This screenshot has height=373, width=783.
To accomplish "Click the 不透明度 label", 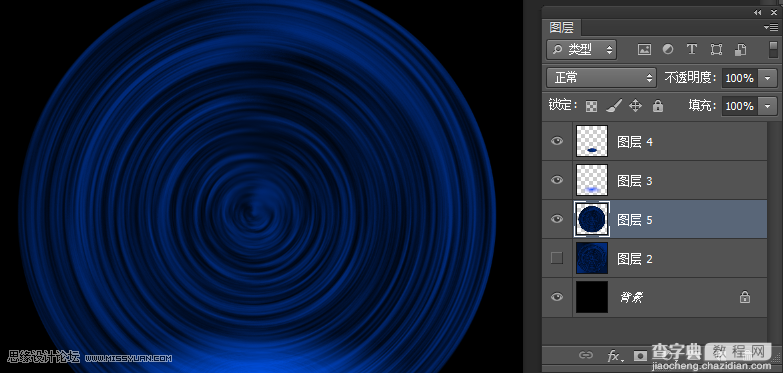I will coord(691,78).
